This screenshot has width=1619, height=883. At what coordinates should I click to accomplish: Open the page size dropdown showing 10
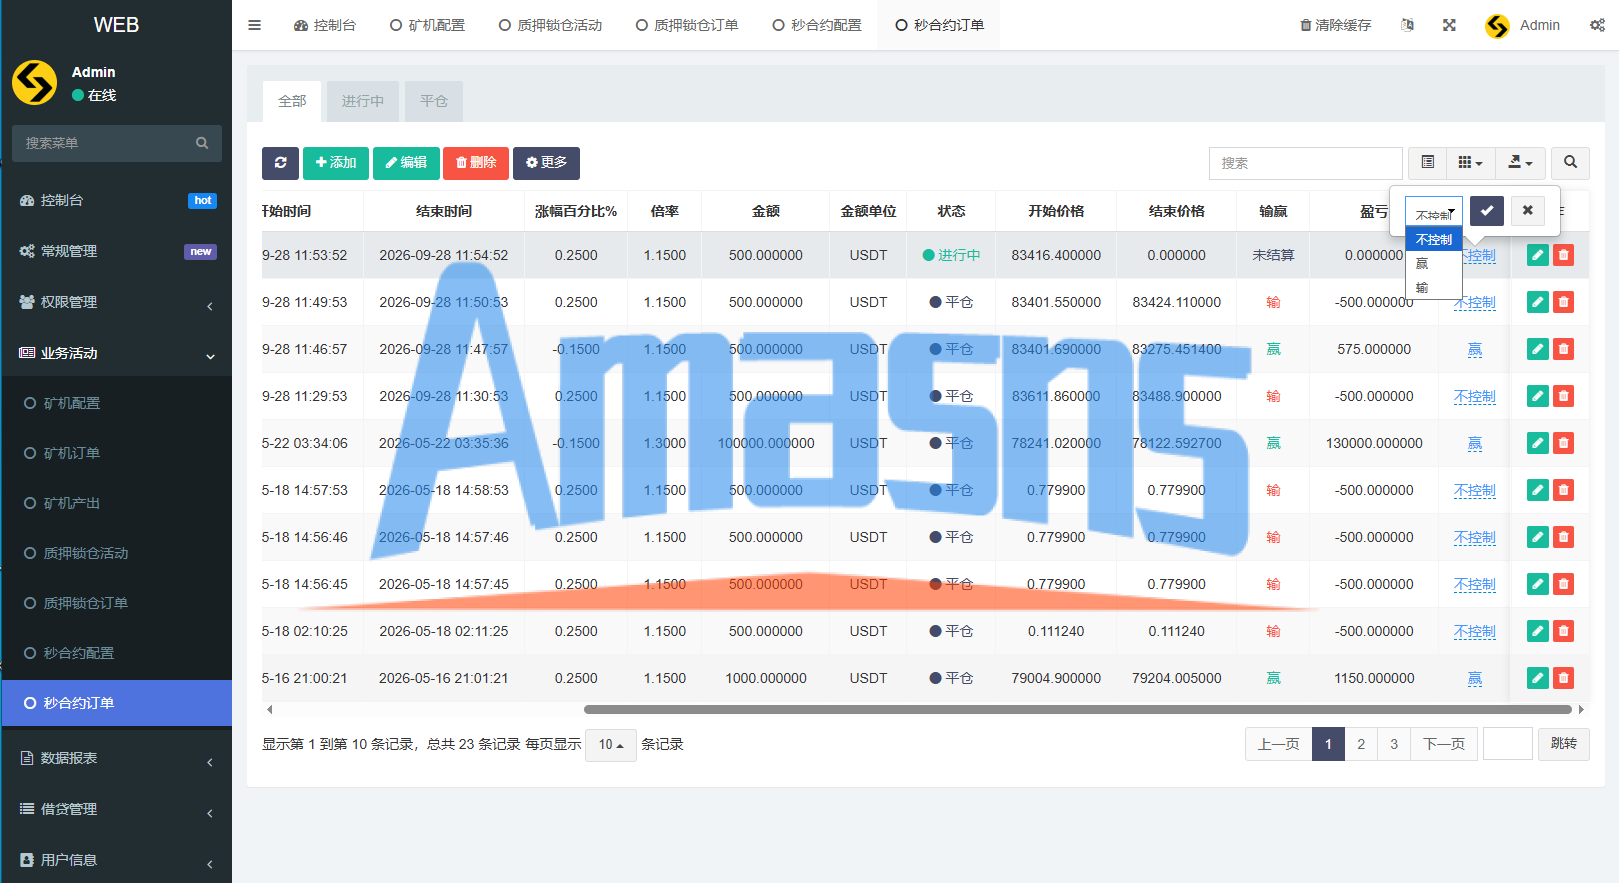point(611,745)
